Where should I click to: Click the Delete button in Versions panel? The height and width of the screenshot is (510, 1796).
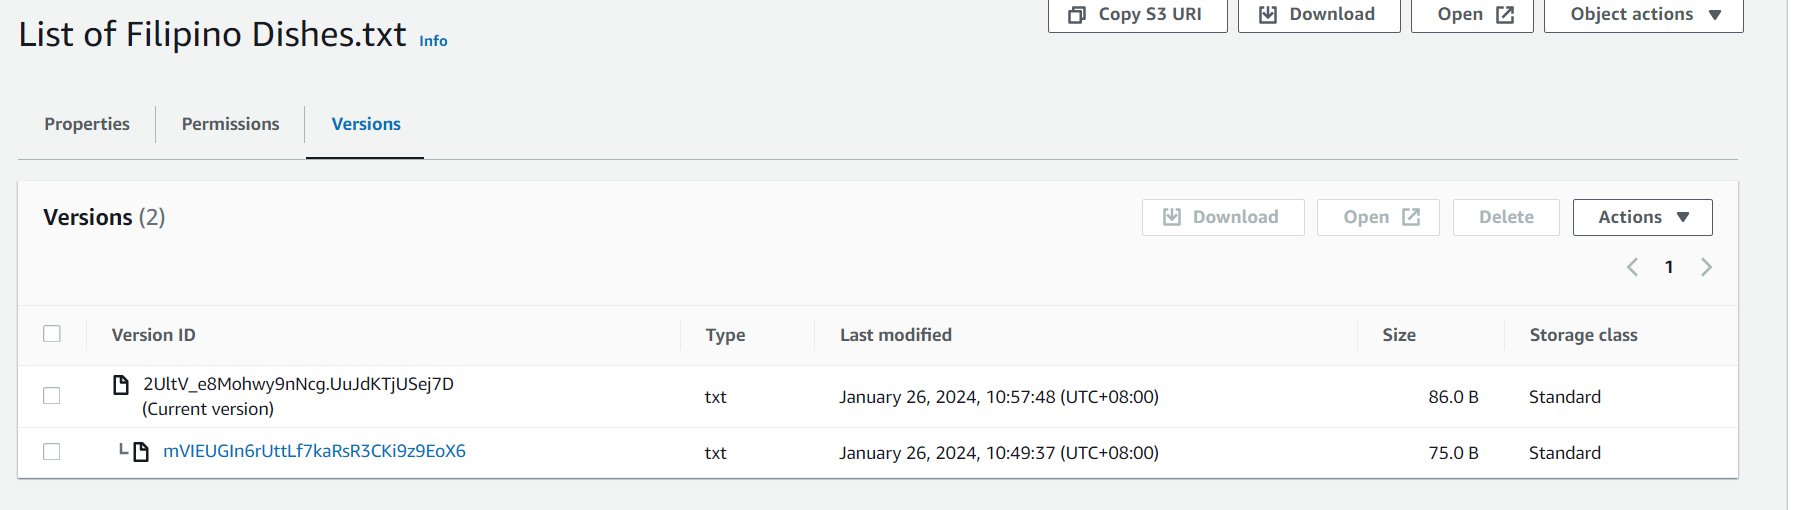tap(1506, 217)
